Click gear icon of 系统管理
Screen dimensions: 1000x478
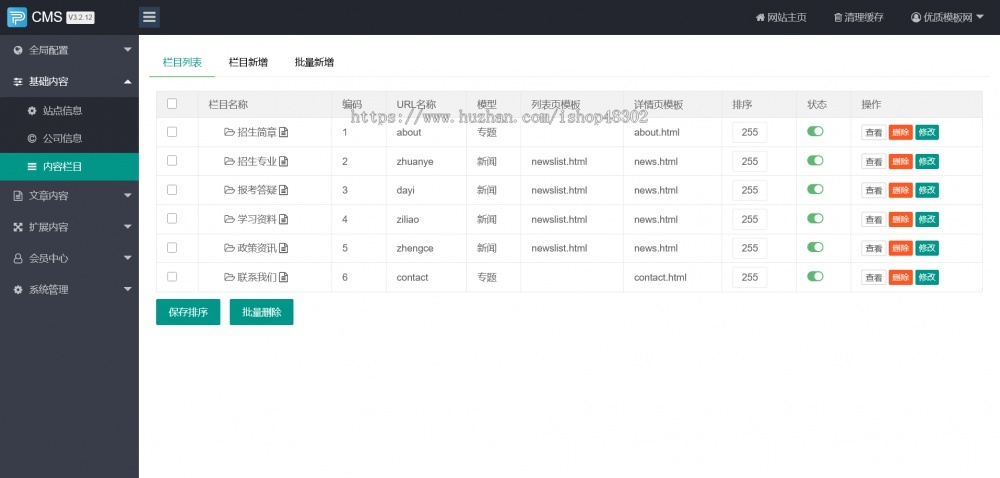(x=18, y=289)
